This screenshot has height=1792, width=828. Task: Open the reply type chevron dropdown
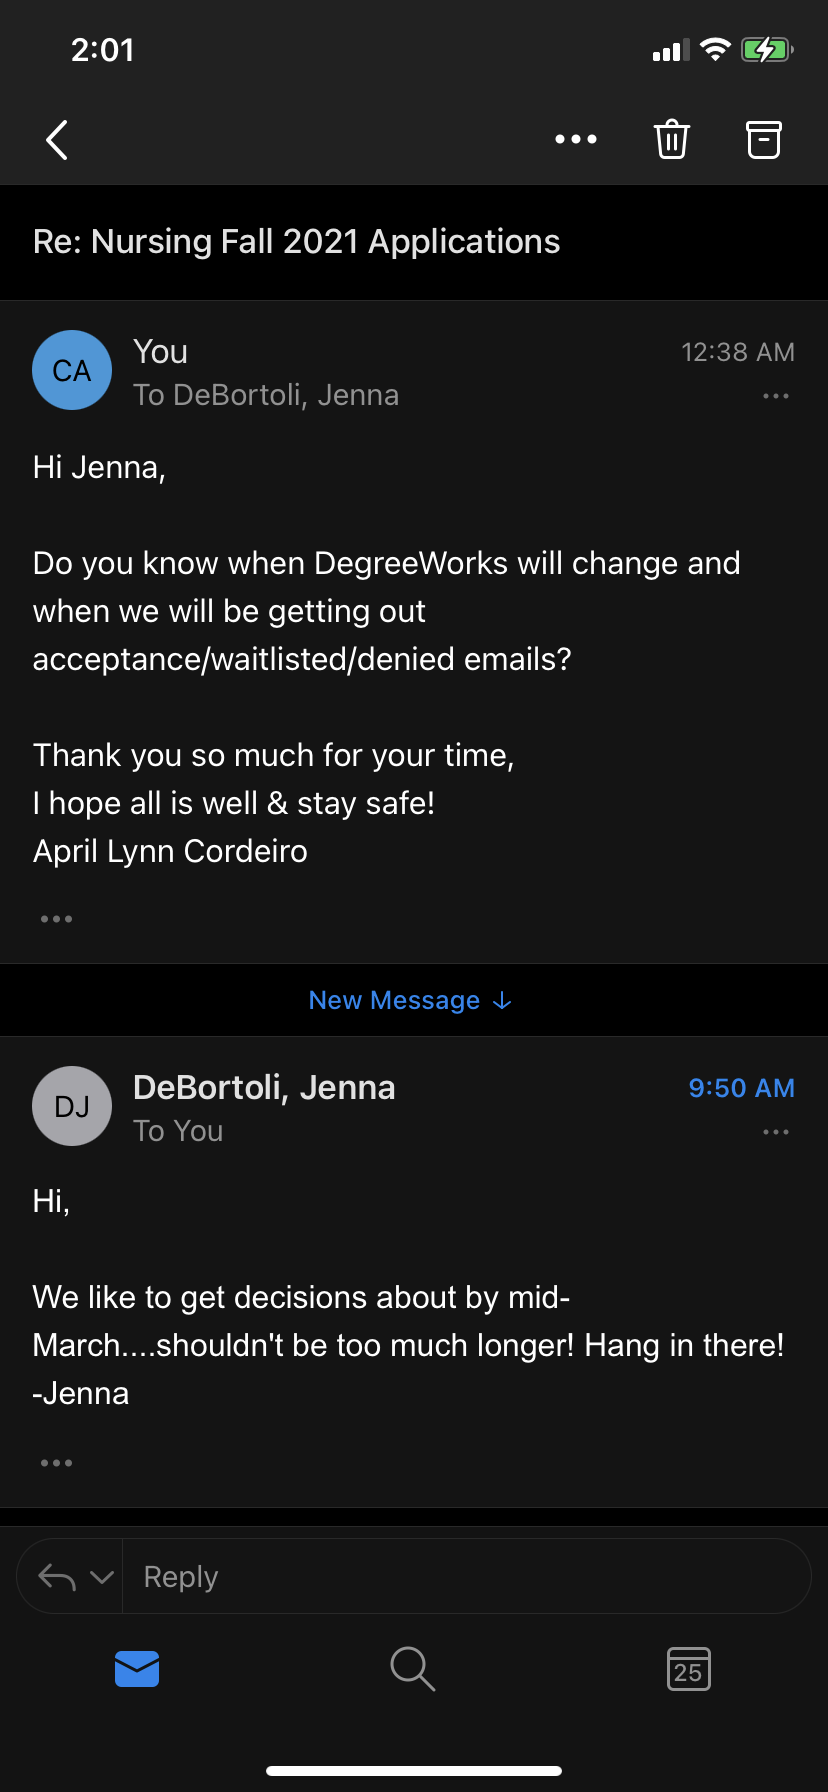click(102, 1577)
